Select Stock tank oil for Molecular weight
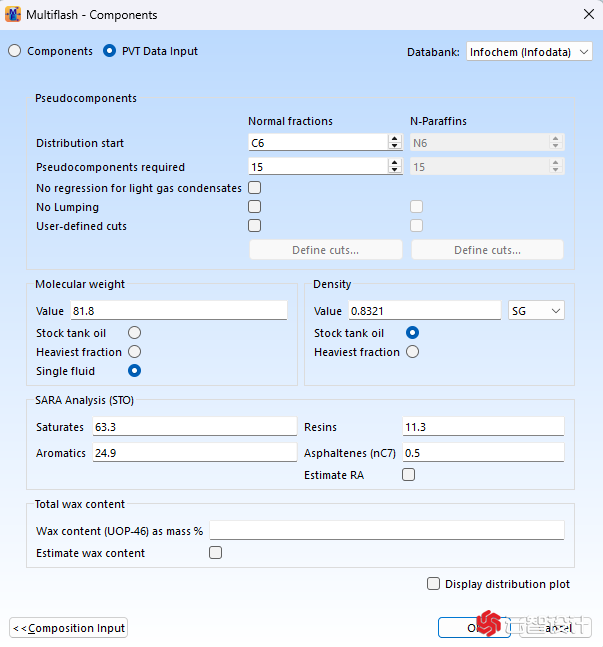 coord(135,333)
